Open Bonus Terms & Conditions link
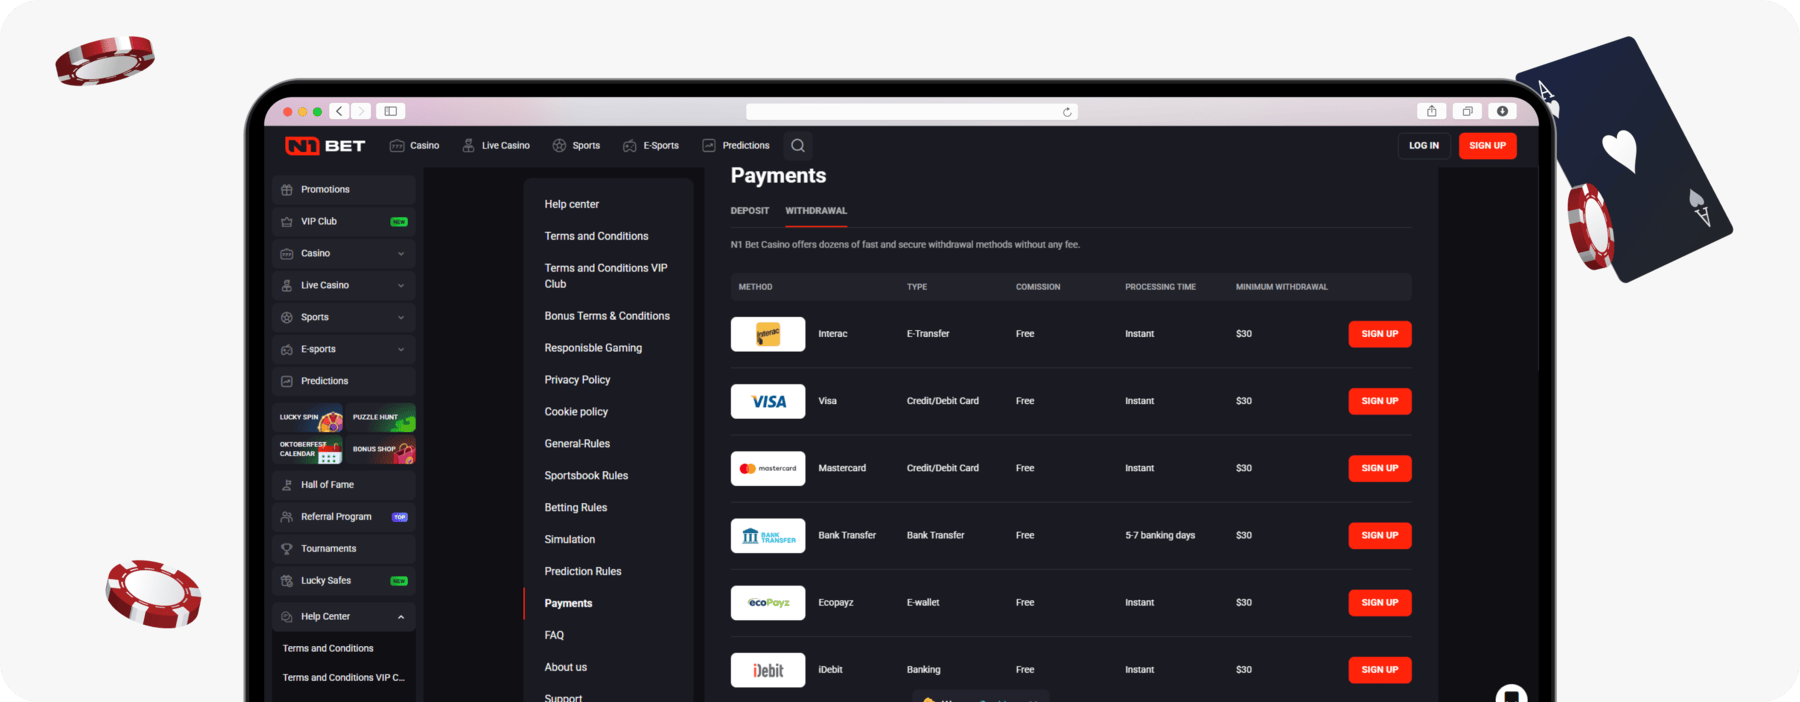This screenshot has width=1800, height=702. (x=607, y=316)
